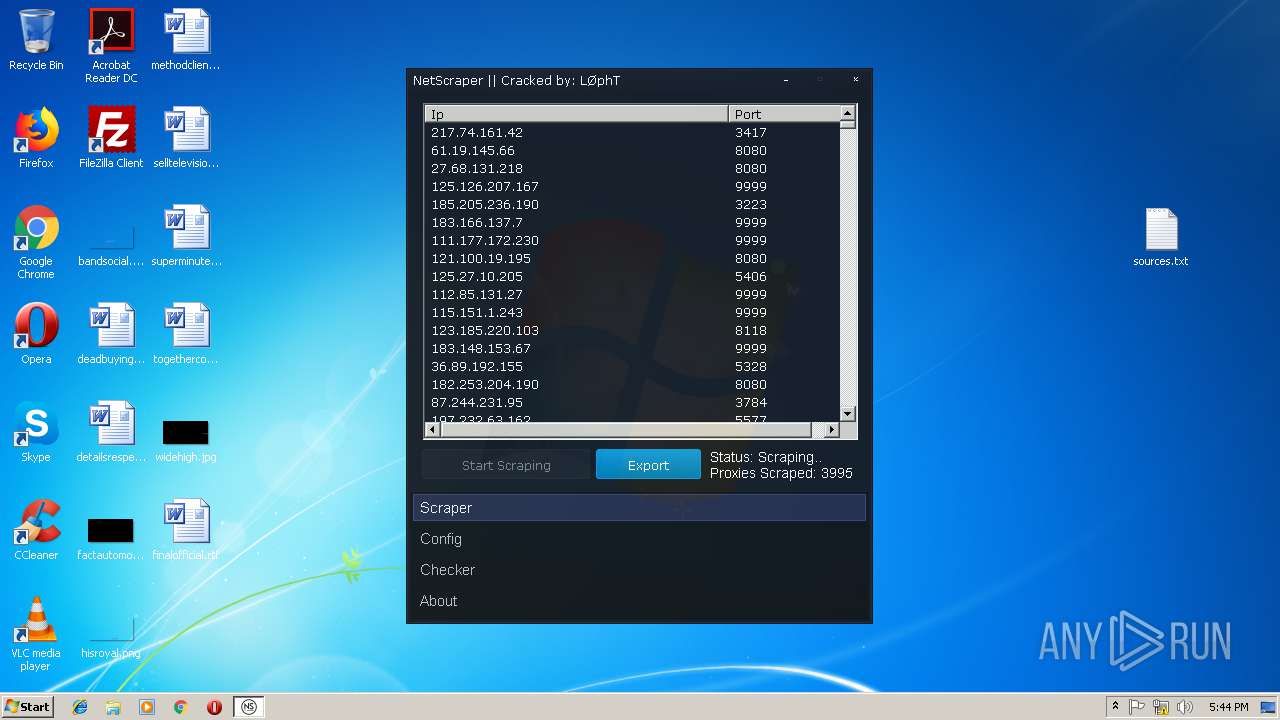The width and height of the screenshot is (1280, 720).
Task: Select proxy row 185.205.236.190
Action: [632, 204]
